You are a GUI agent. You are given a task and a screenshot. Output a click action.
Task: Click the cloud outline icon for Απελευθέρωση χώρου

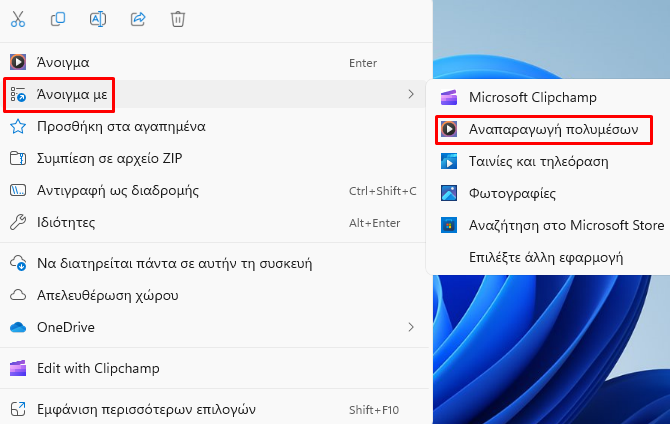pos(18,295)
